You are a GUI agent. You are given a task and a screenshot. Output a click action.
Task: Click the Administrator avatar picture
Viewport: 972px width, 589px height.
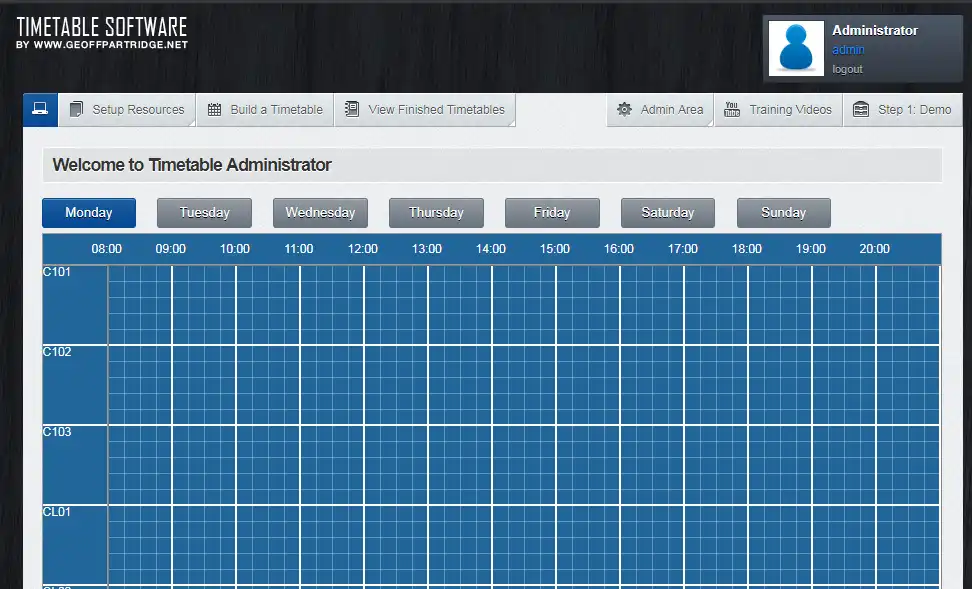coord(794,47)
